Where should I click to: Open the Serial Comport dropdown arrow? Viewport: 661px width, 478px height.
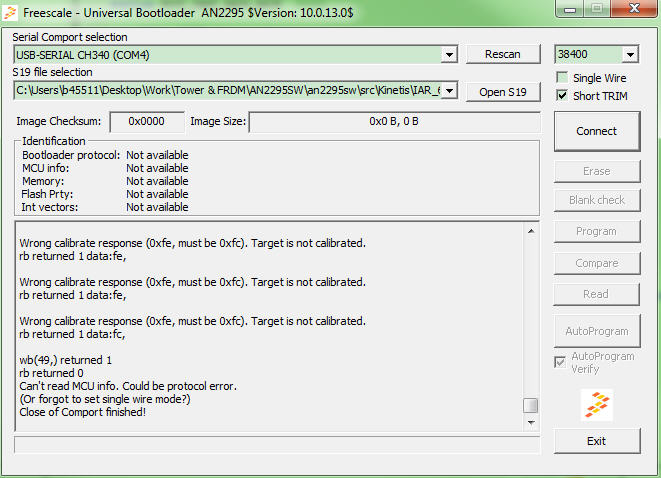[x=449, y=55]
